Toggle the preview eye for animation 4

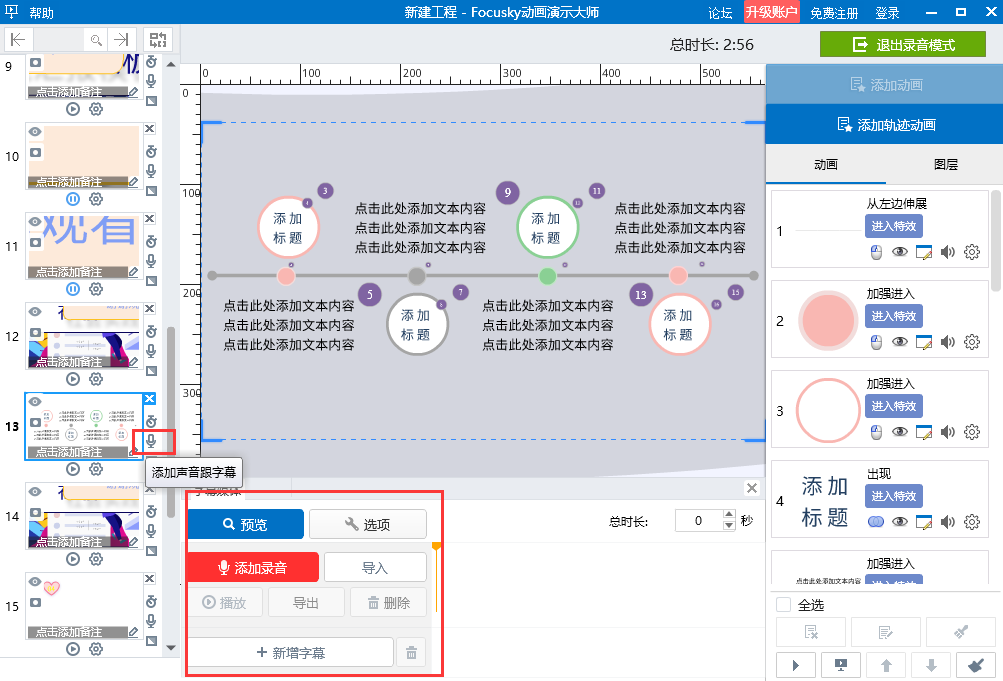click(900, 522)
